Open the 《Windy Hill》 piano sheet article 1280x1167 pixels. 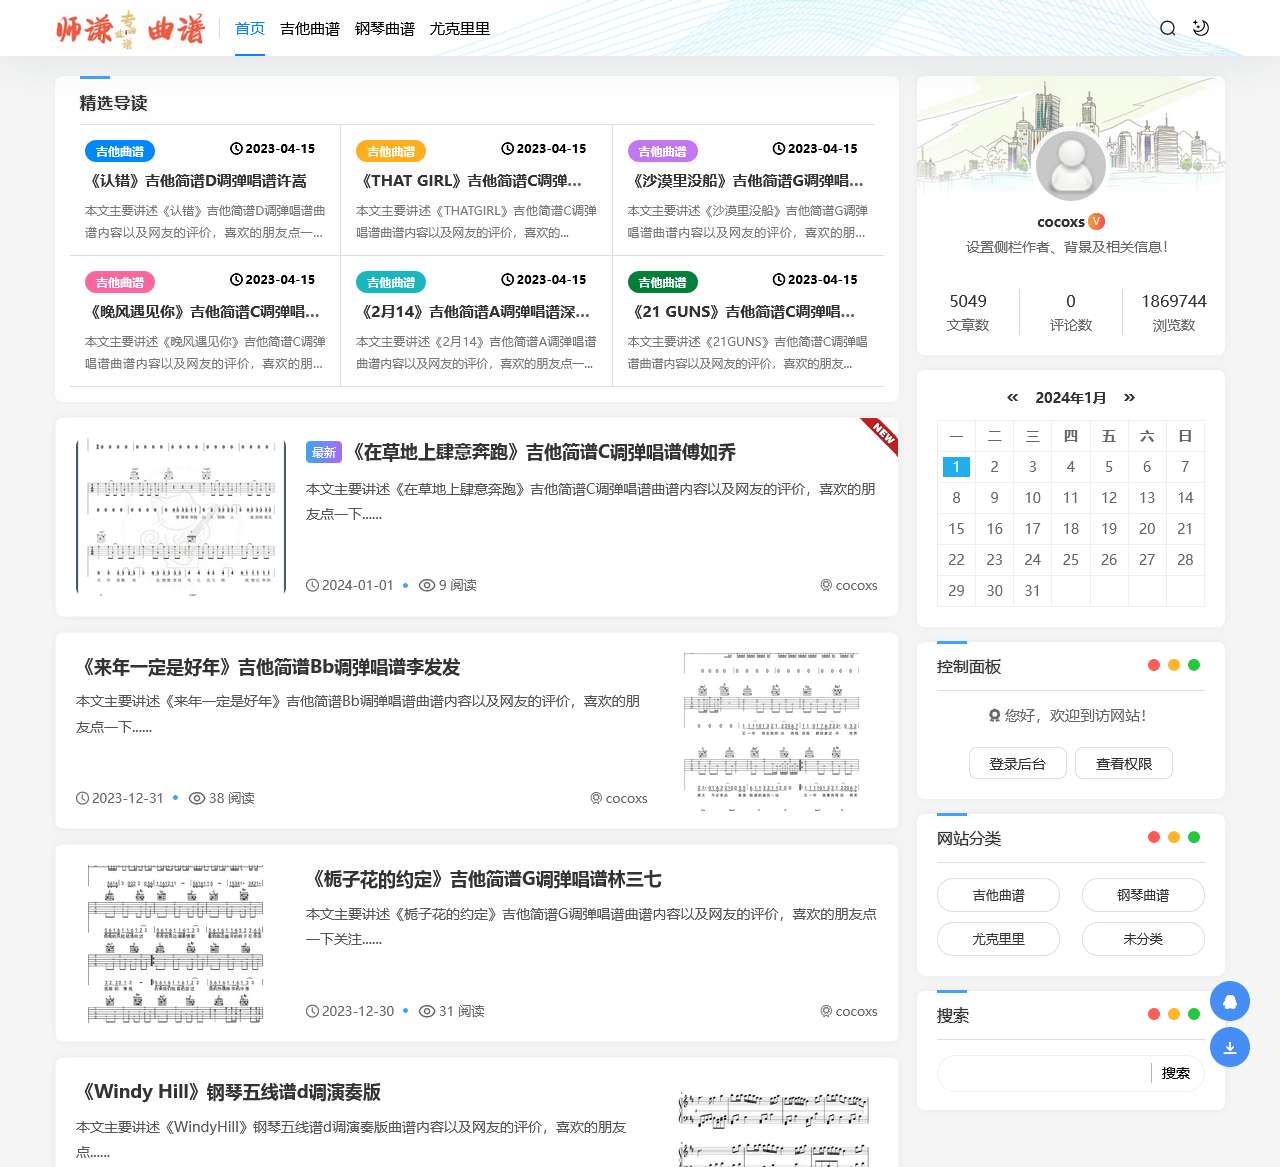(x=232, y=1092)
